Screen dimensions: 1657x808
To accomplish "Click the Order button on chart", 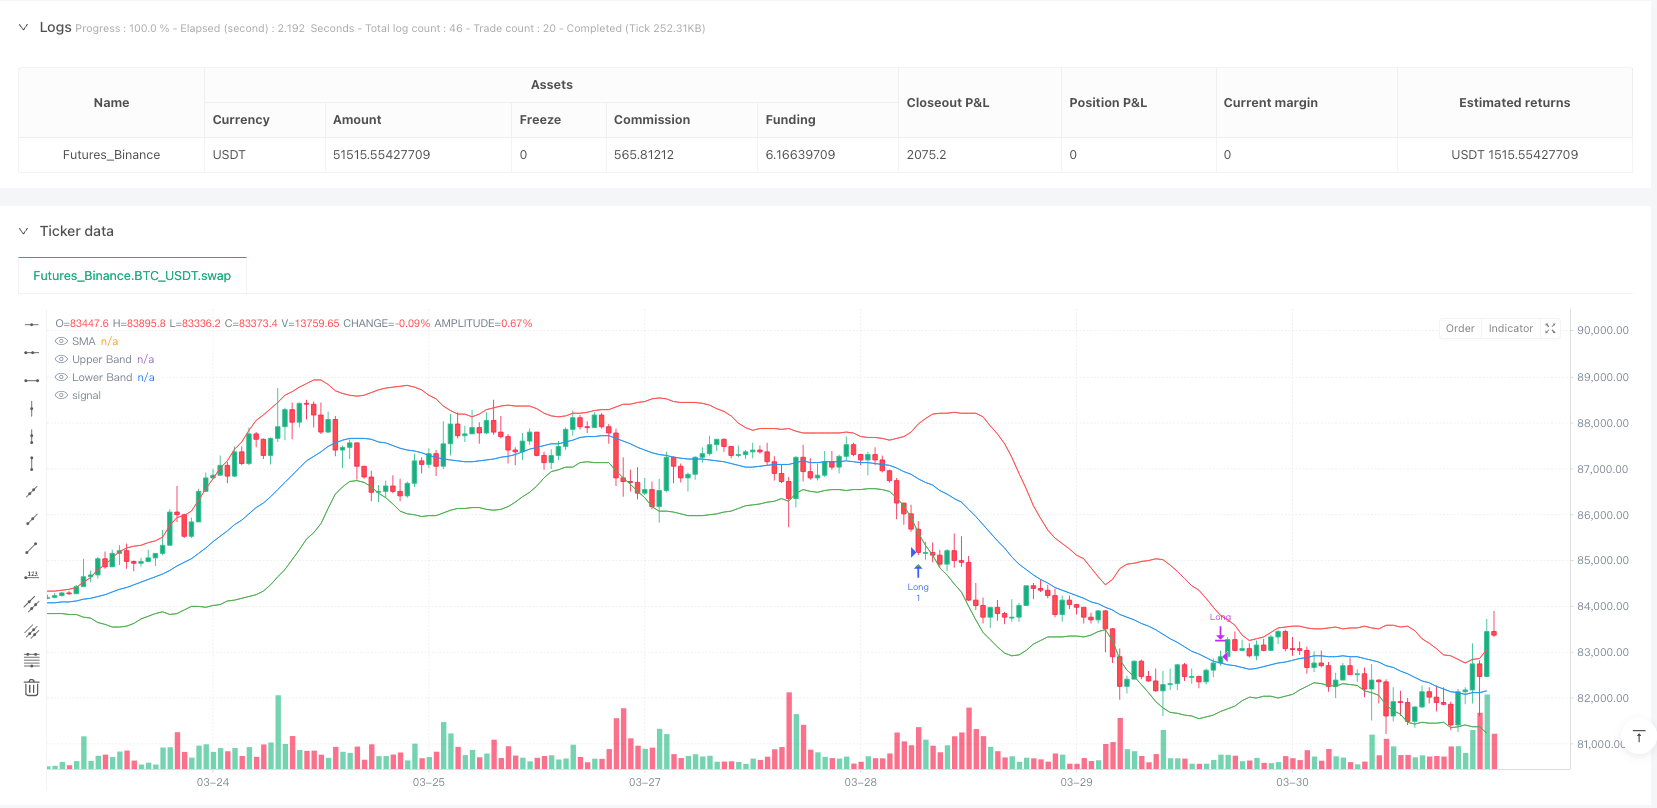I will click(1460, 328).
